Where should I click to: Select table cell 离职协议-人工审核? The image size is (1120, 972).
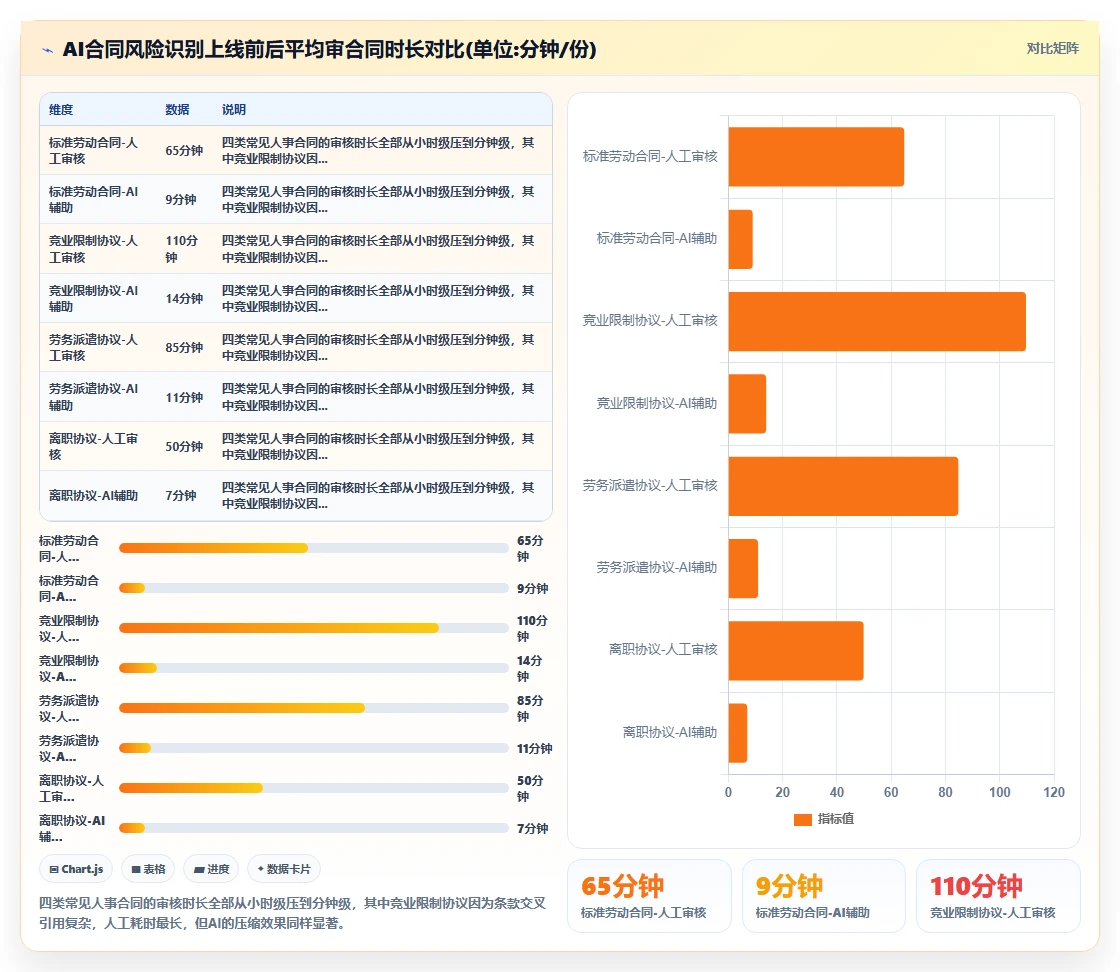(93, 446)
